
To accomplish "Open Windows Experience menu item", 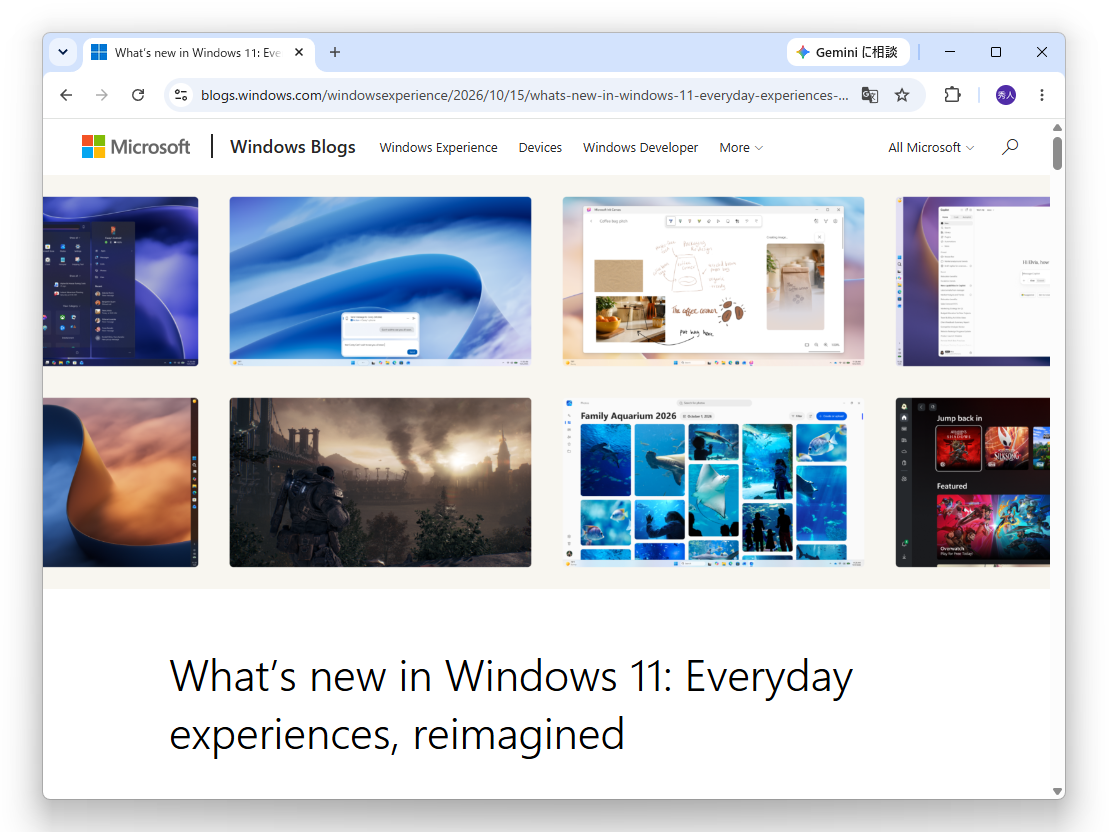I will [x=439, y=147].
